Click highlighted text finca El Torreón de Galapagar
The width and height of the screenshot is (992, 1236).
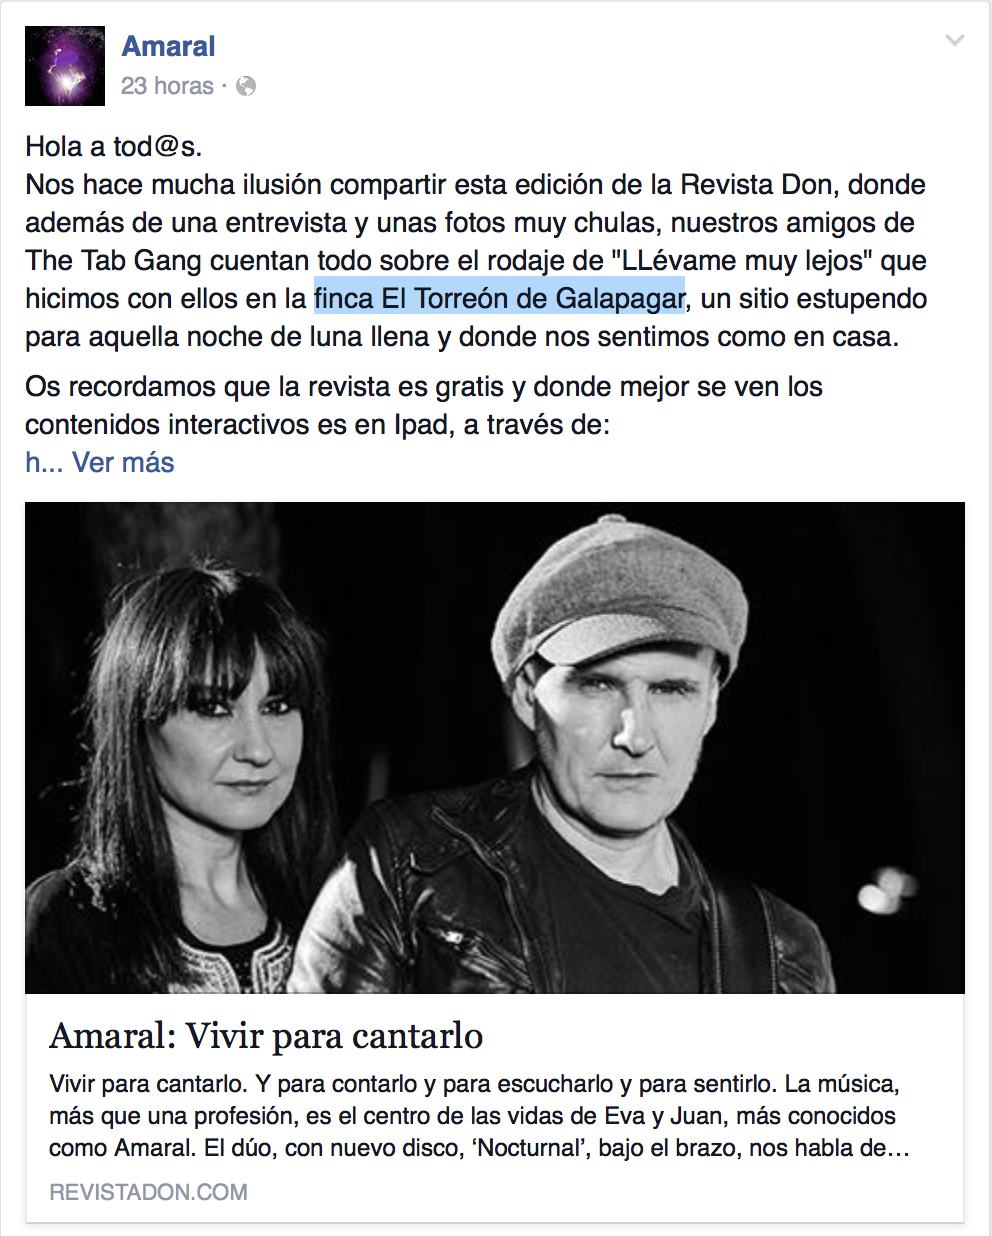pos(499,298)
